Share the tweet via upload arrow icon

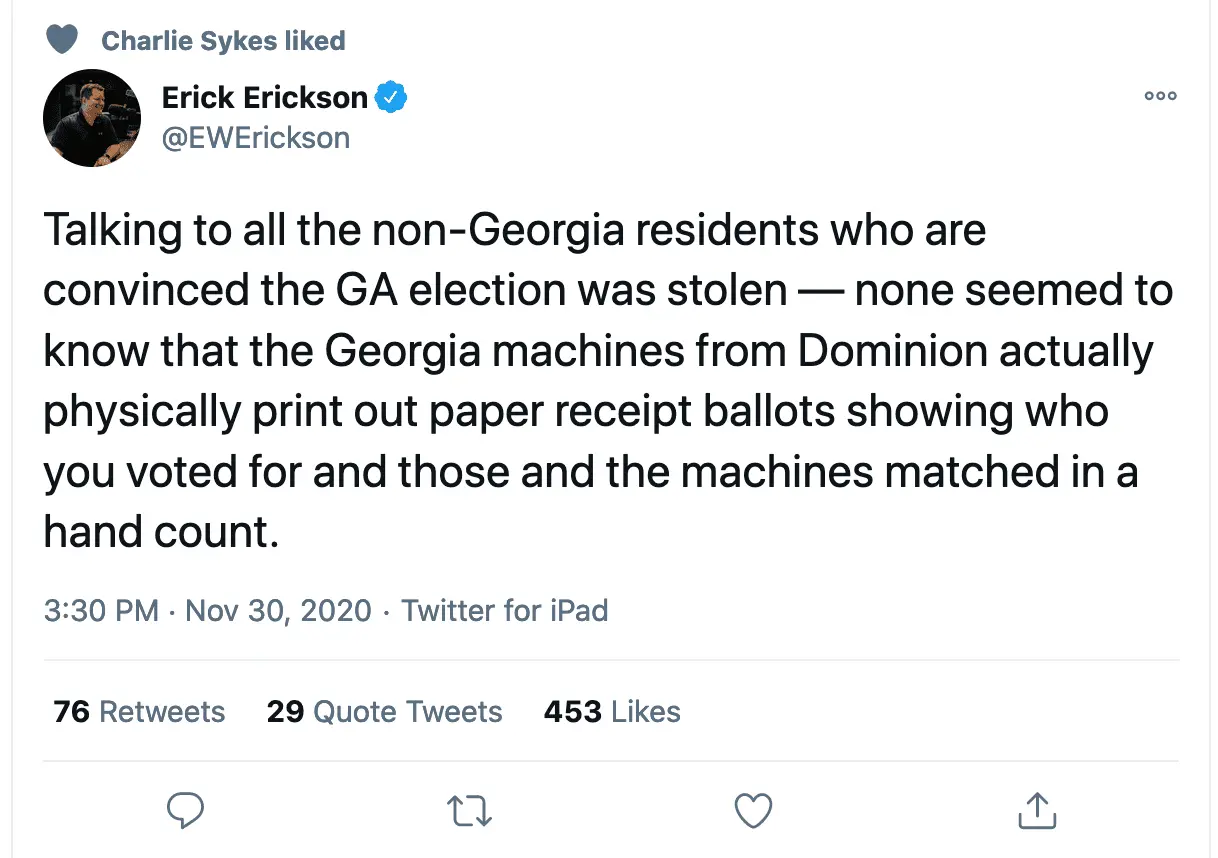pyautogui.click(x=1037, y=810)
